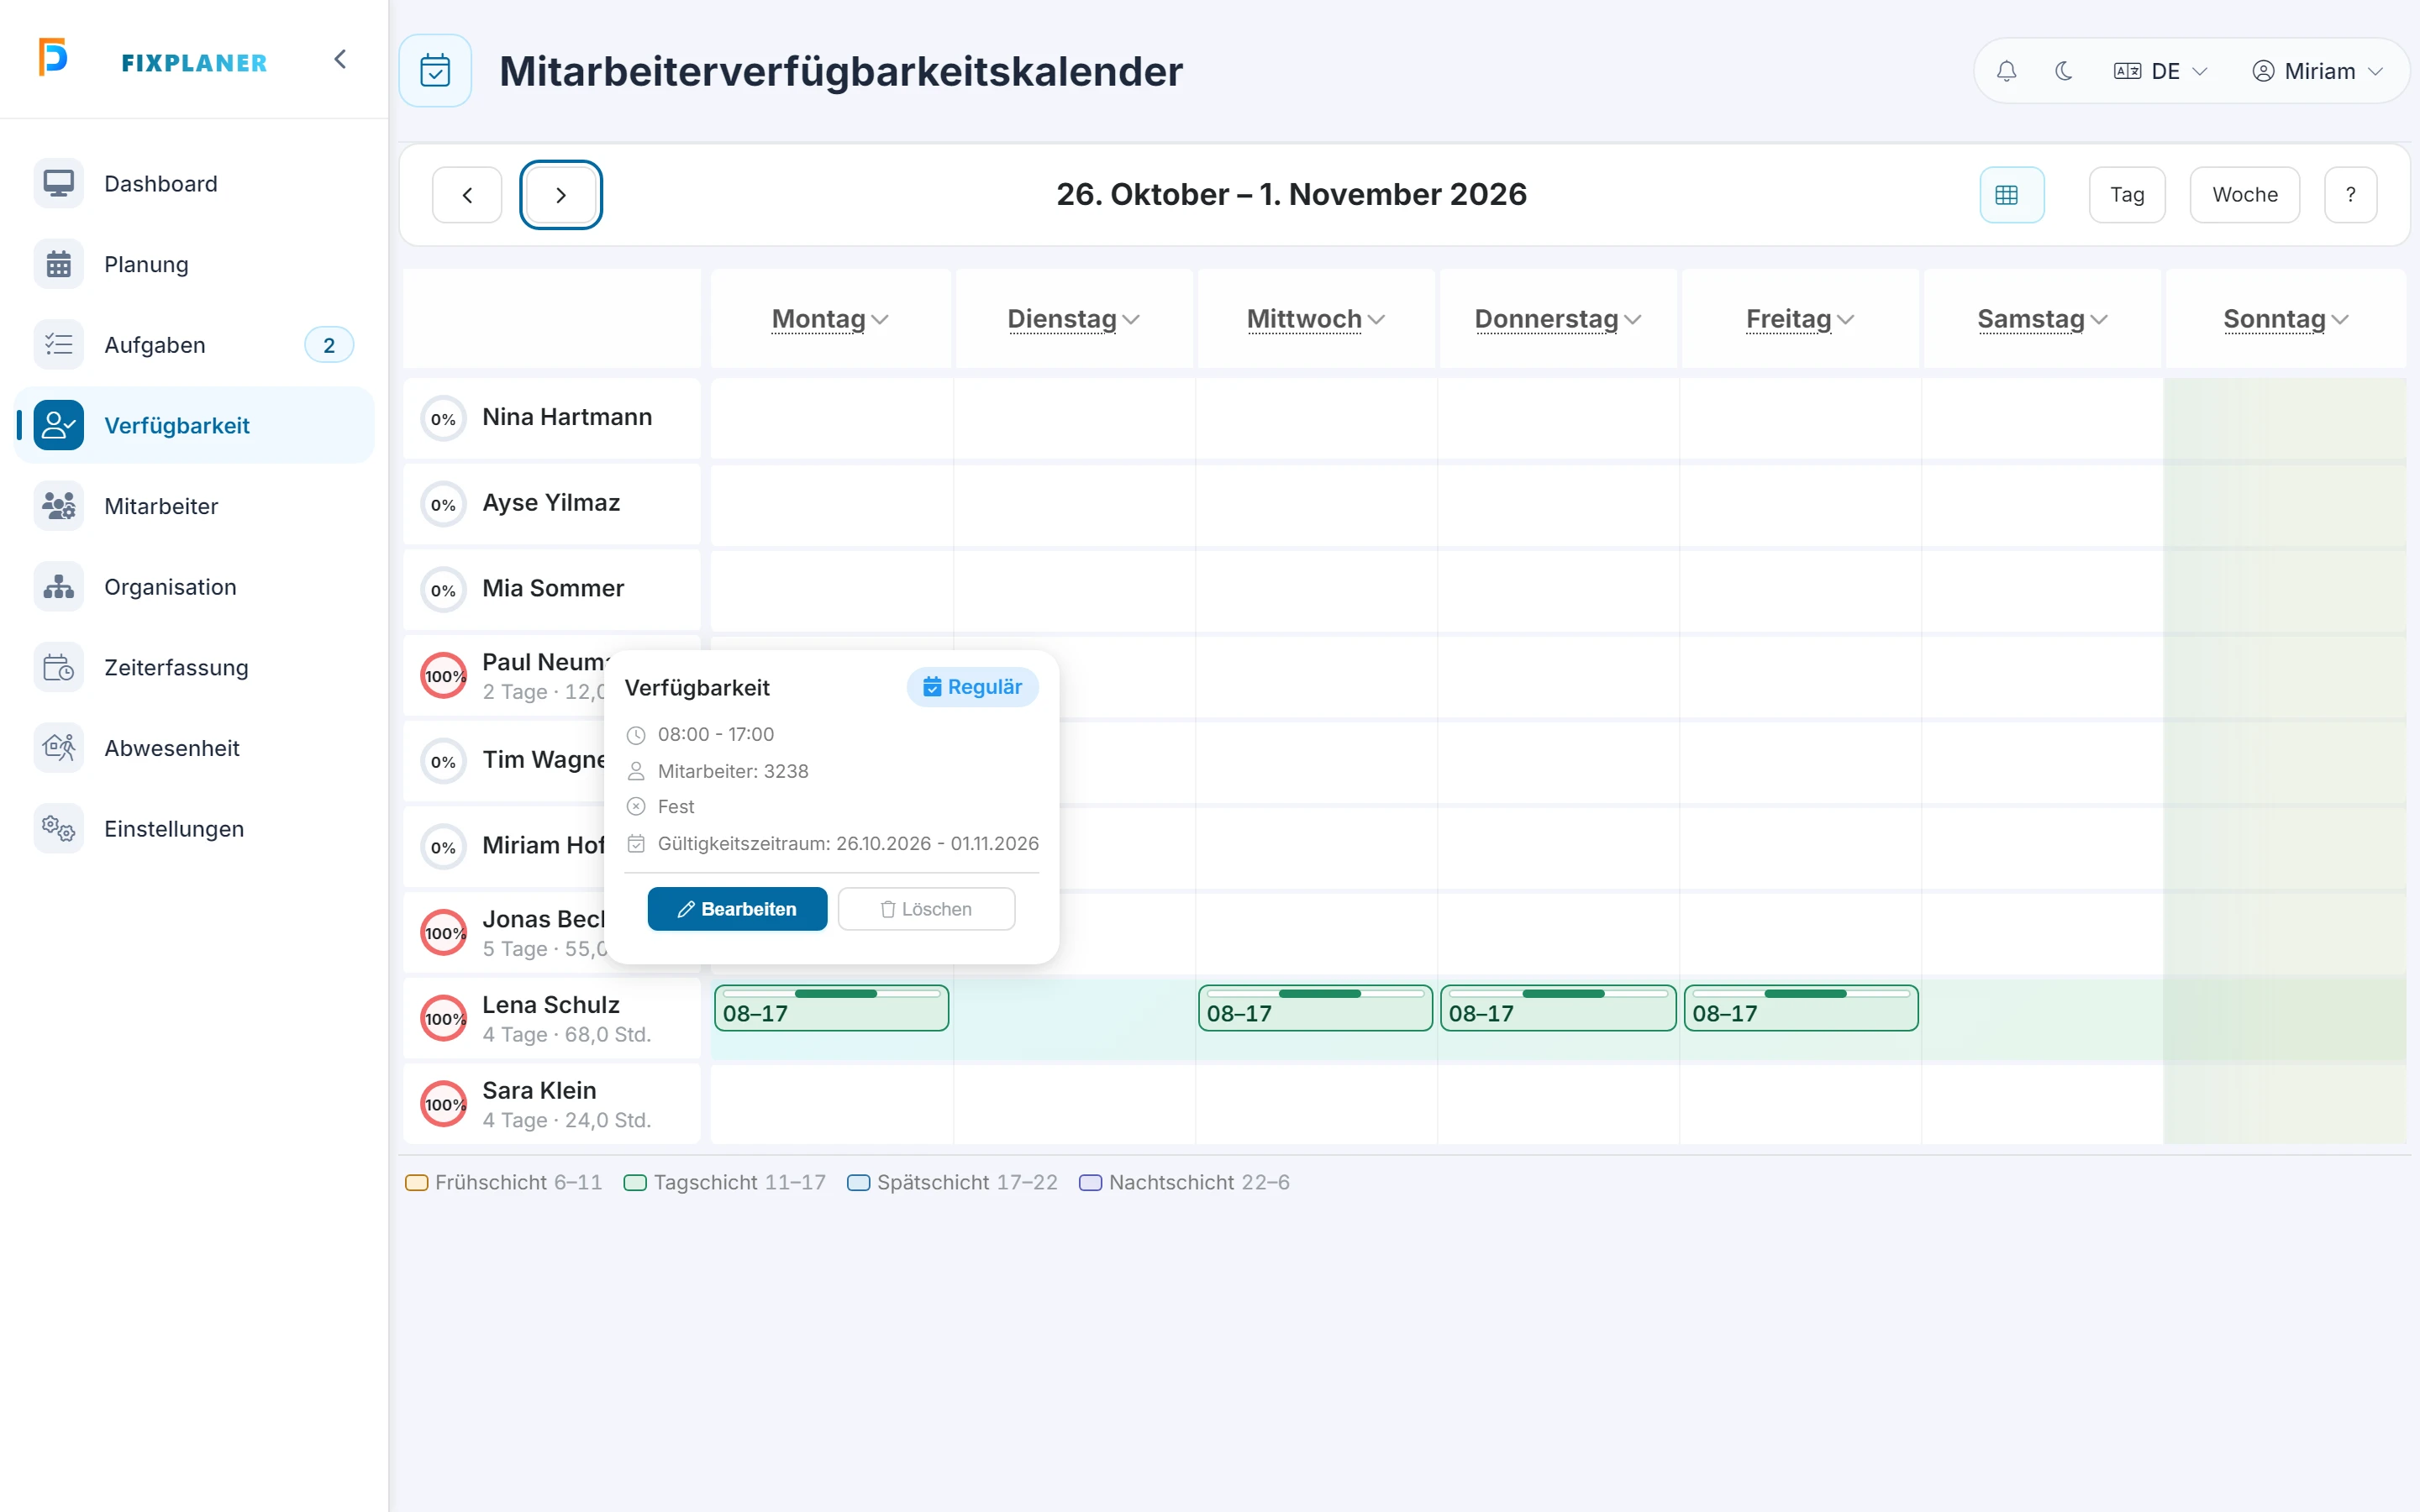Open Dashboard in the sidebar
Screen dimensions: 2420x1512
tap(195, 184)
